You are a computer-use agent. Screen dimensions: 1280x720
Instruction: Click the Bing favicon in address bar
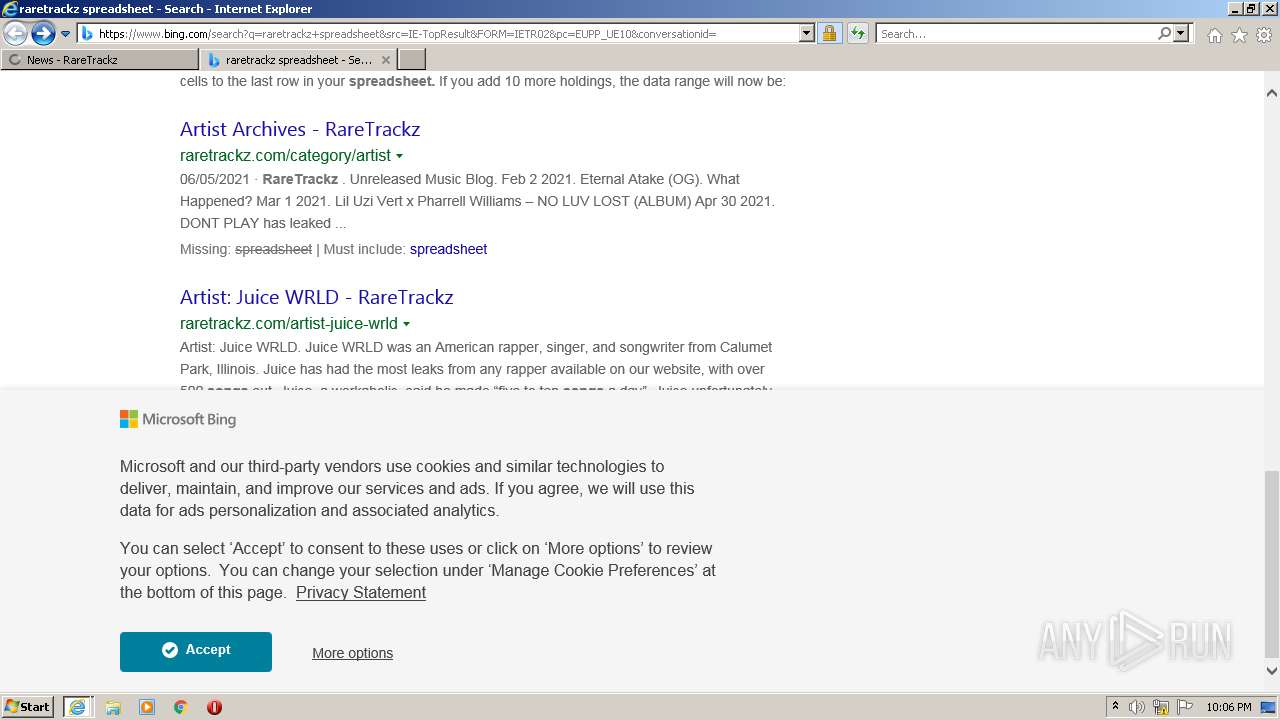[x=87, y=34]
